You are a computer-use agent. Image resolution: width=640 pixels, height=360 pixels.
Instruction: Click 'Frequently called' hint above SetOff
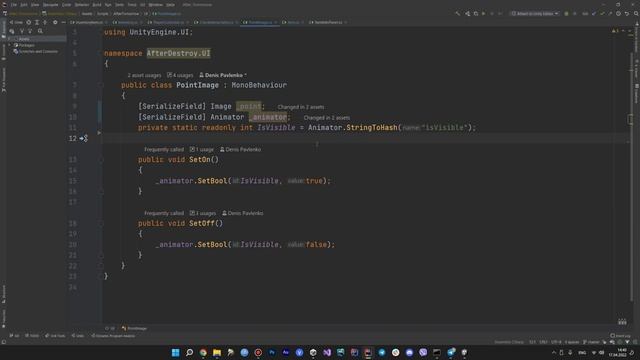[164, 213]
